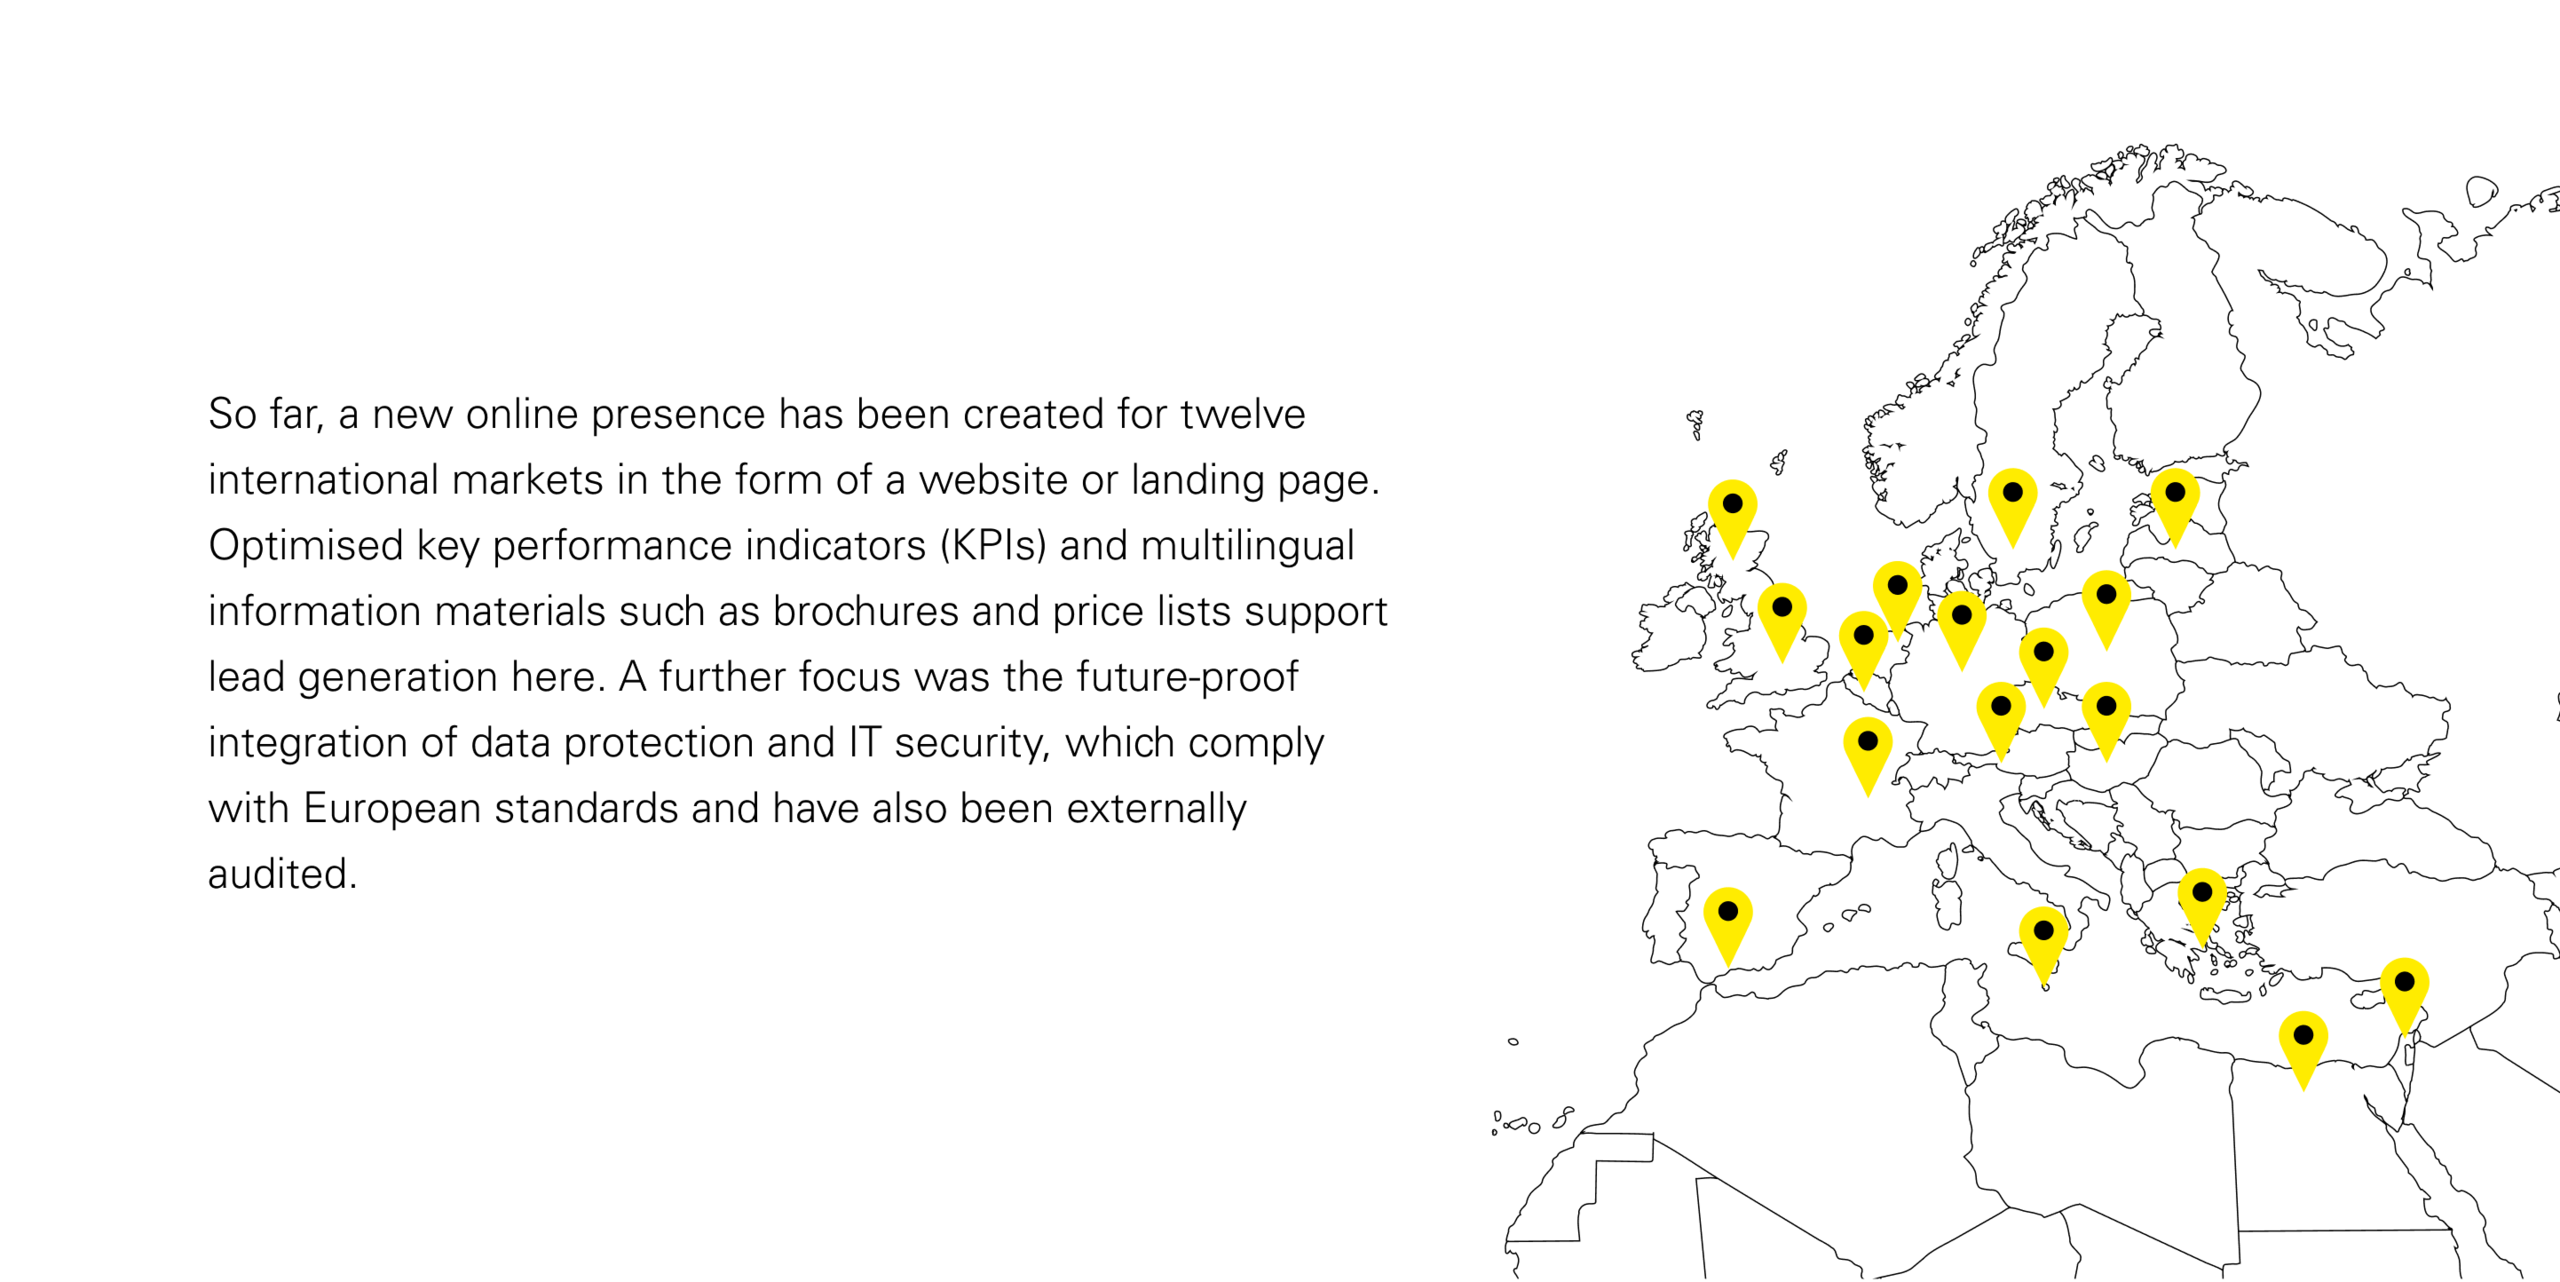Click the map pin over Scotland
The height and width of the screenshot is (1282, 2560).
tap(1732, 516)
